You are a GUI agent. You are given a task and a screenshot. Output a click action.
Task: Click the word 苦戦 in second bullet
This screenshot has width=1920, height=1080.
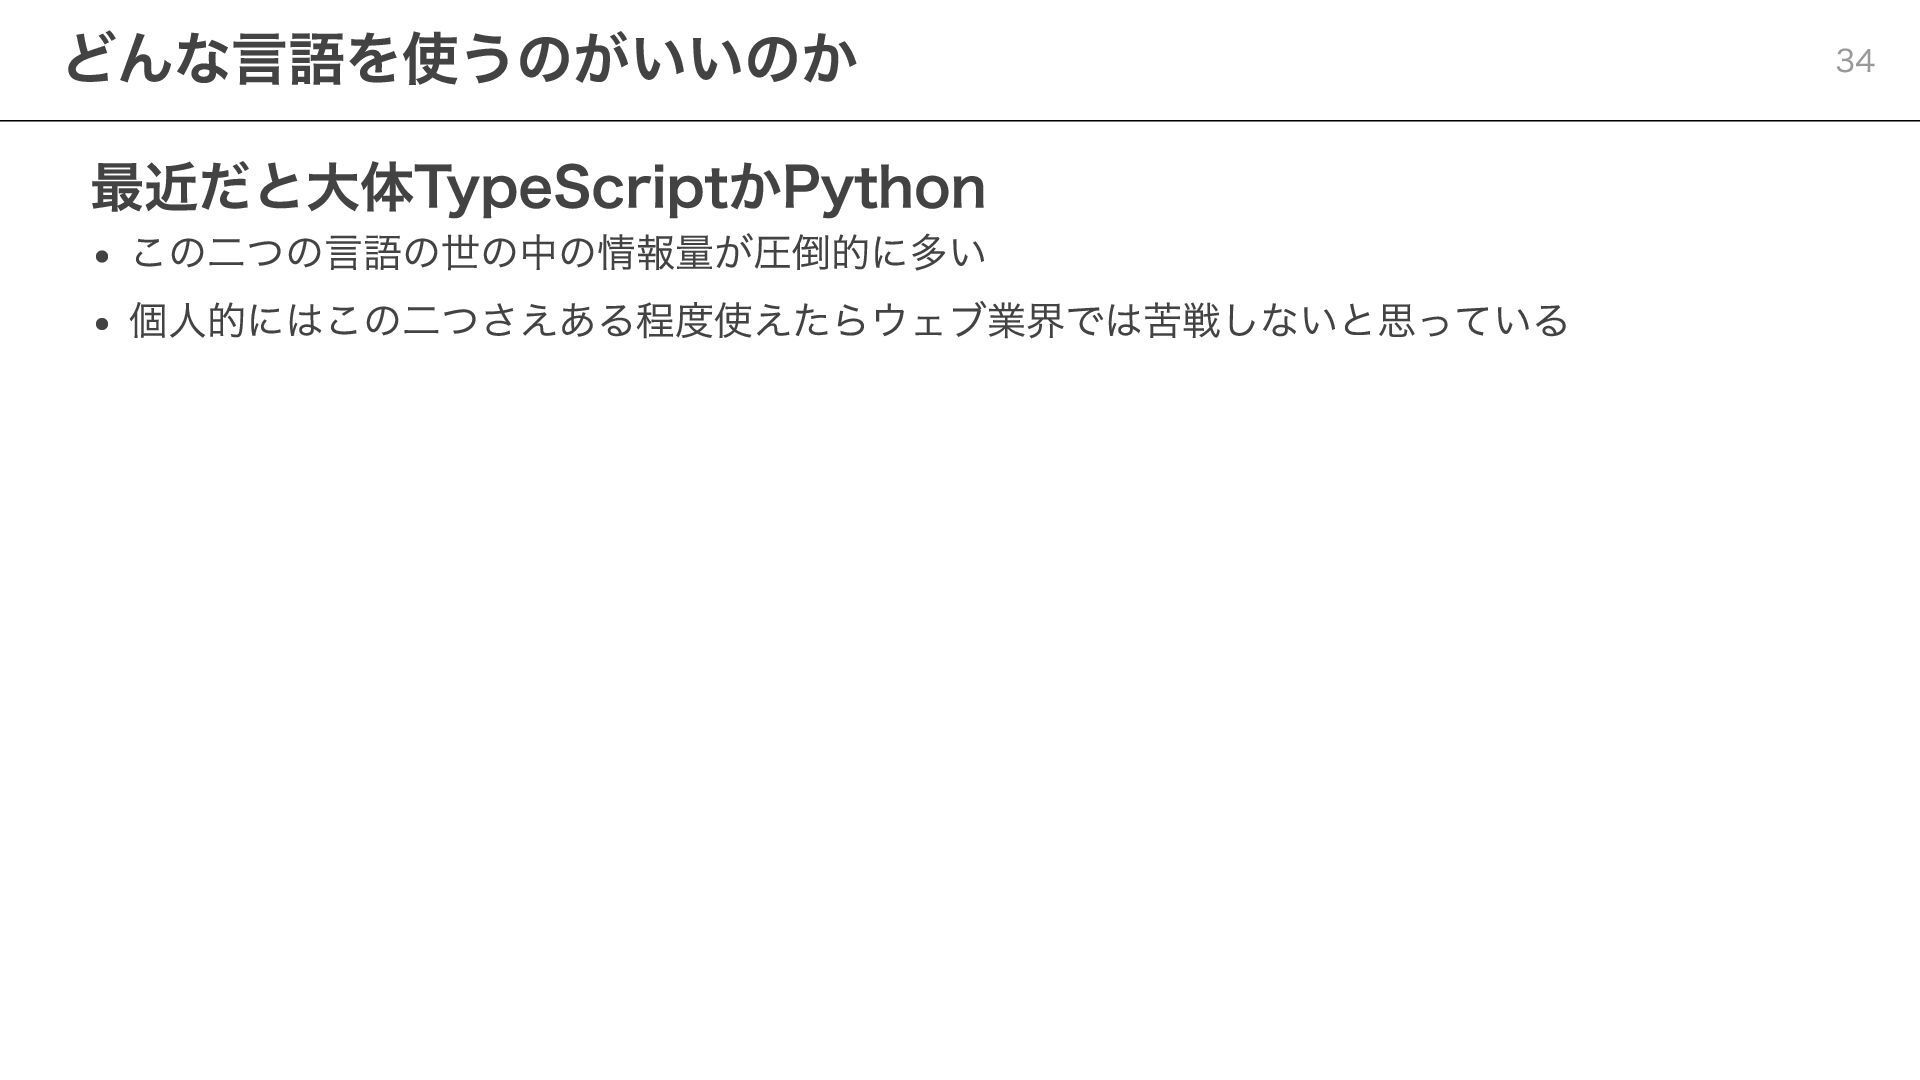[x=1182, y=321]
